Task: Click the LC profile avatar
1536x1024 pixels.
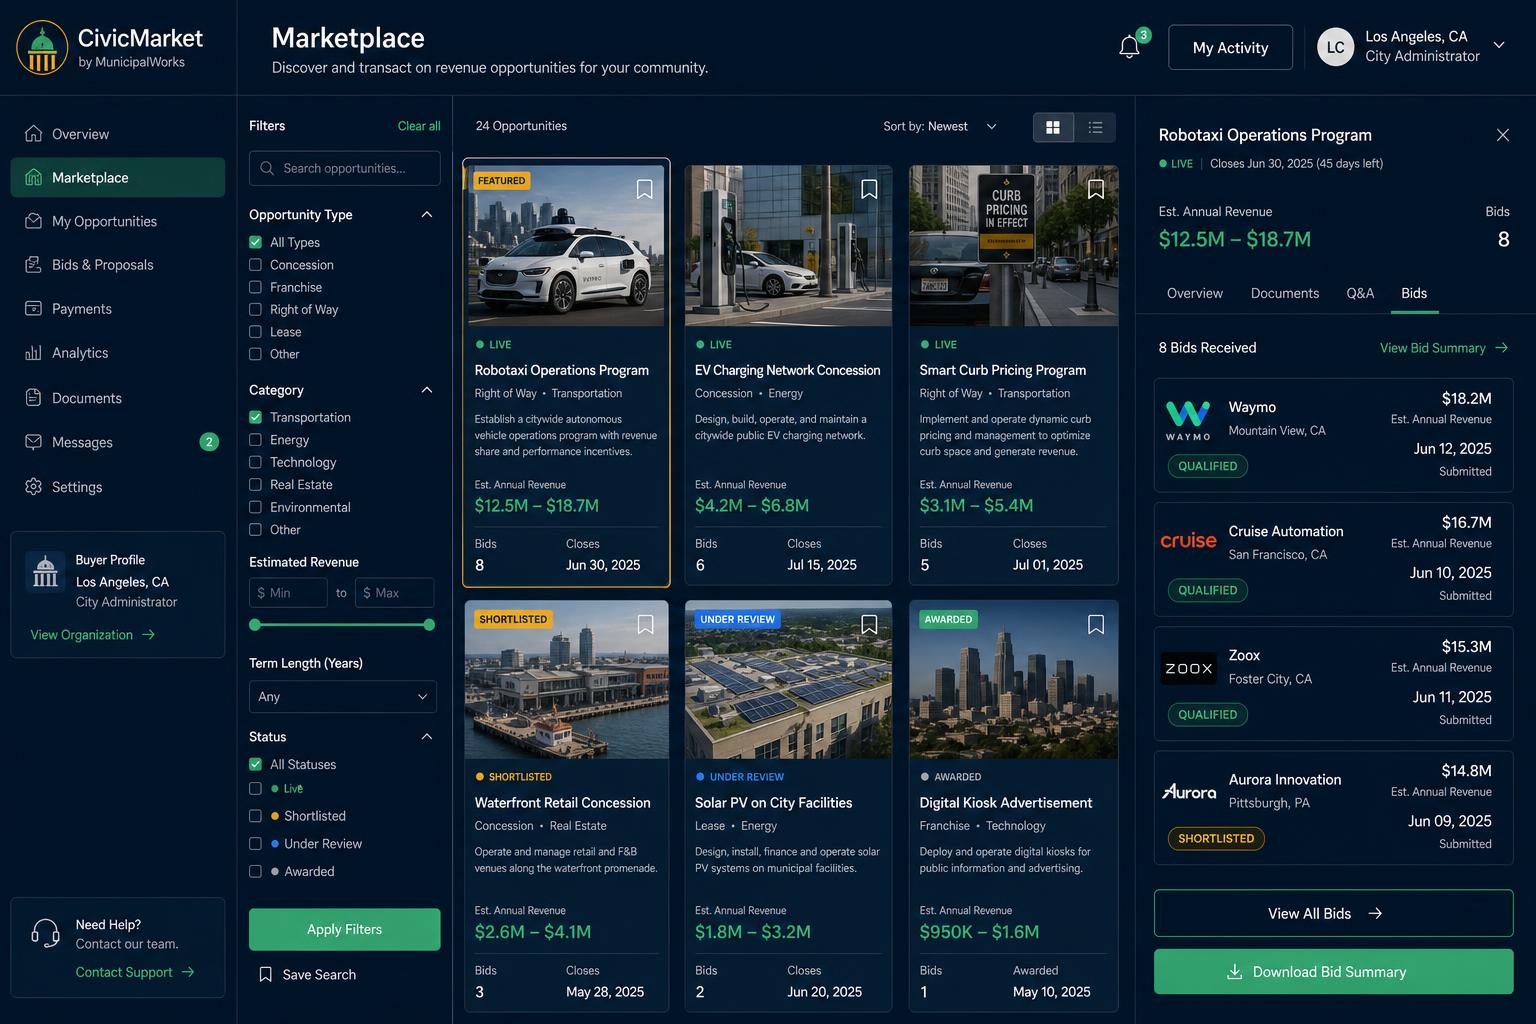Action: (1335, 47)
